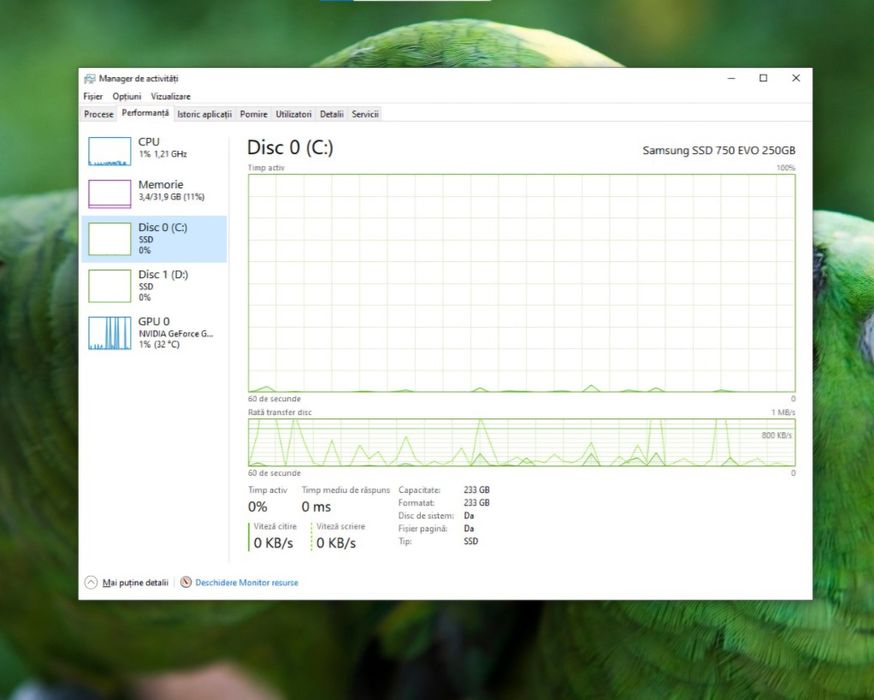Close the Manager de activități window

coord(796,79)
